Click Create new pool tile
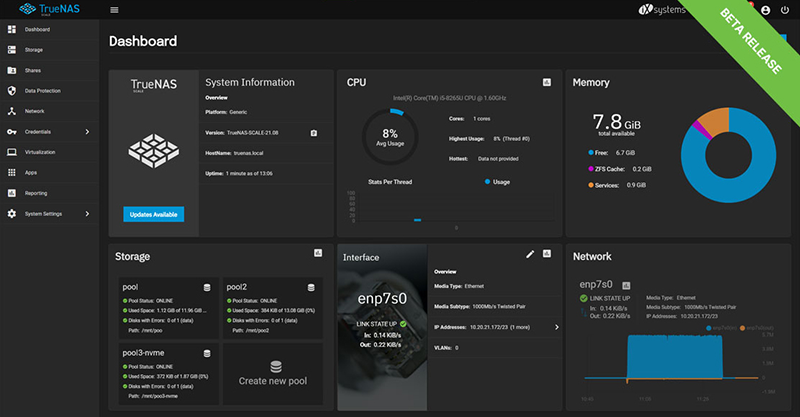 (272, 374)
